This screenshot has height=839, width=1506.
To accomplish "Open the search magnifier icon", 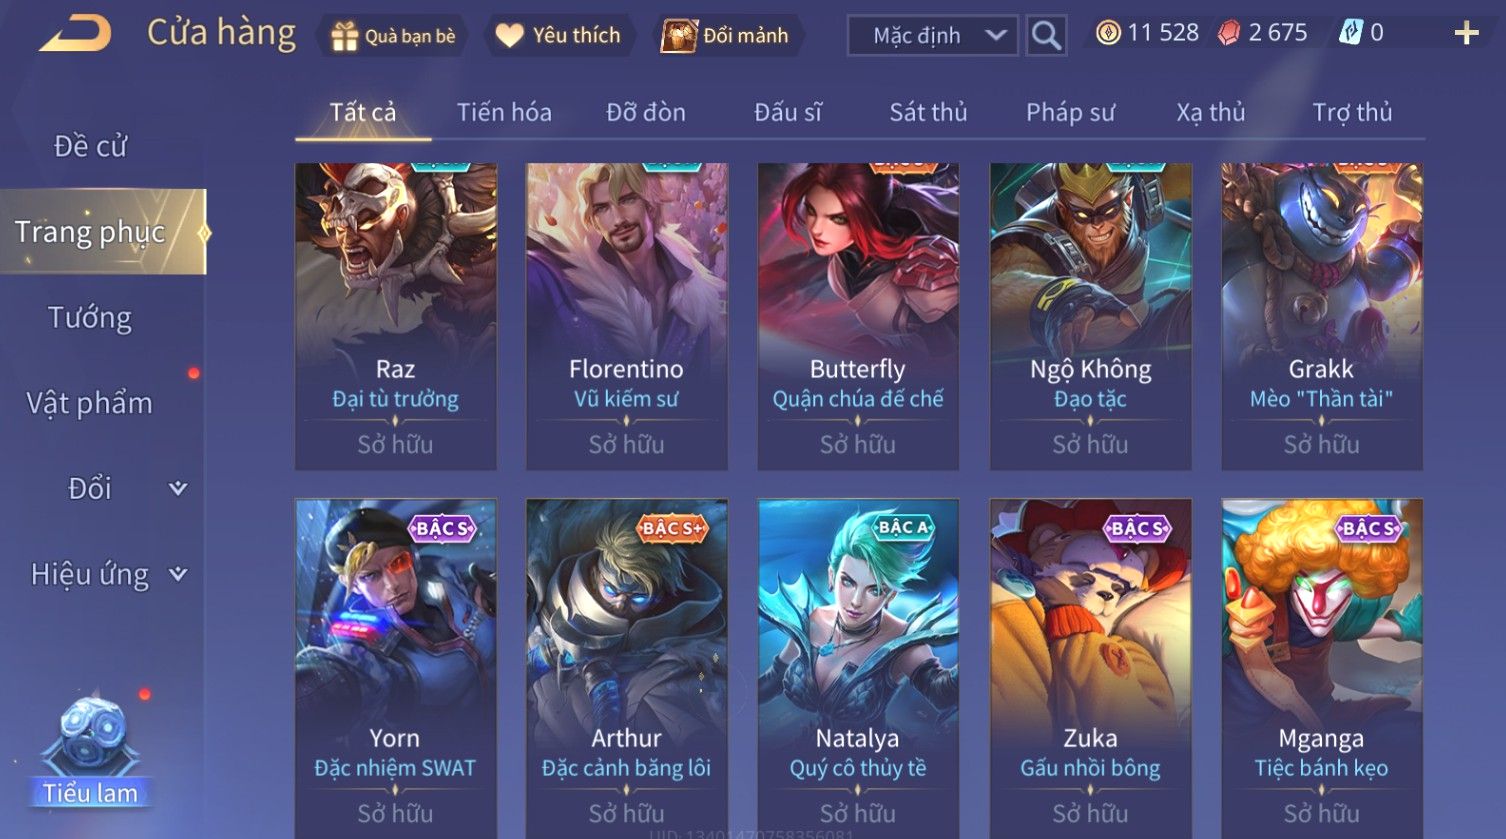I will [x=1046, y=36].
